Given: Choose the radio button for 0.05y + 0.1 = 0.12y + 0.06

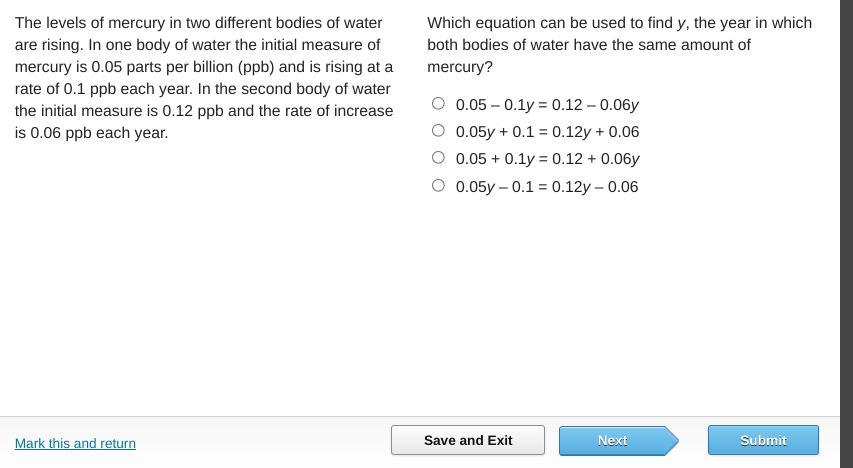Looking at the screenshot, I should 438,130.
